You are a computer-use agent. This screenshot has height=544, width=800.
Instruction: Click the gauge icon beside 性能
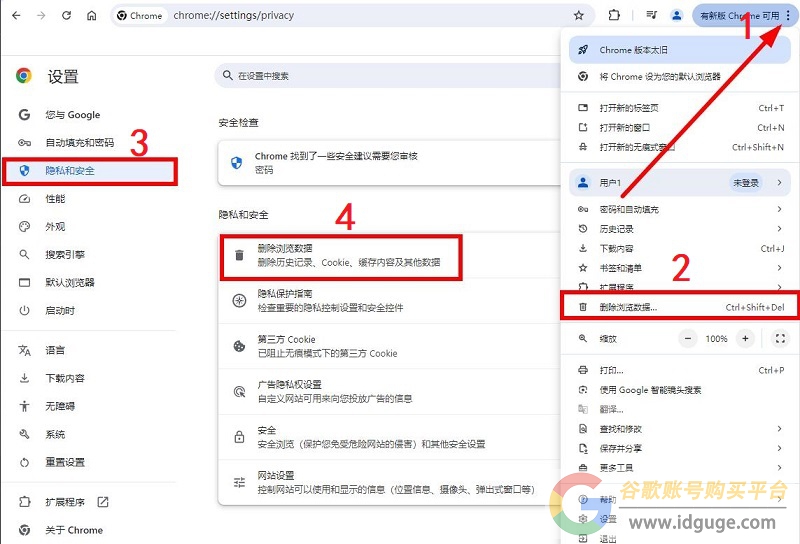pos(24,199)
